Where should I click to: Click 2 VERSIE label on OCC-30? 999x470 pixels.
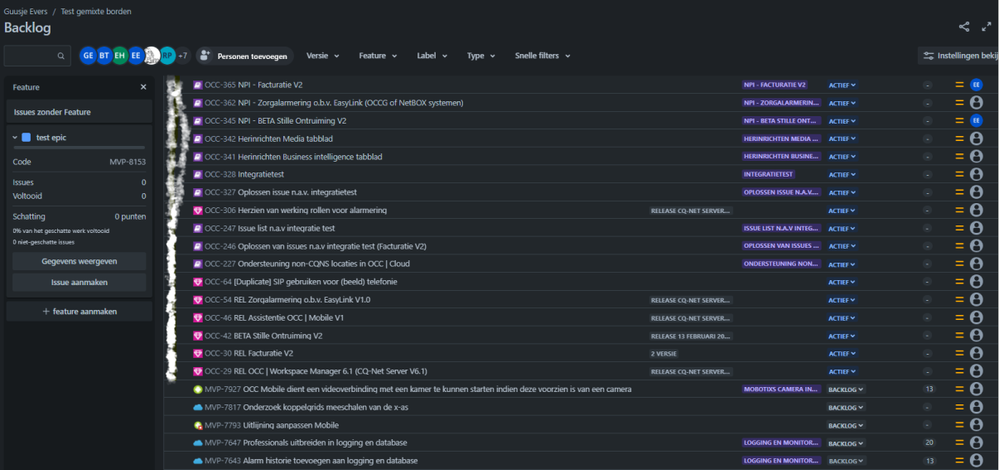(664, 353)
